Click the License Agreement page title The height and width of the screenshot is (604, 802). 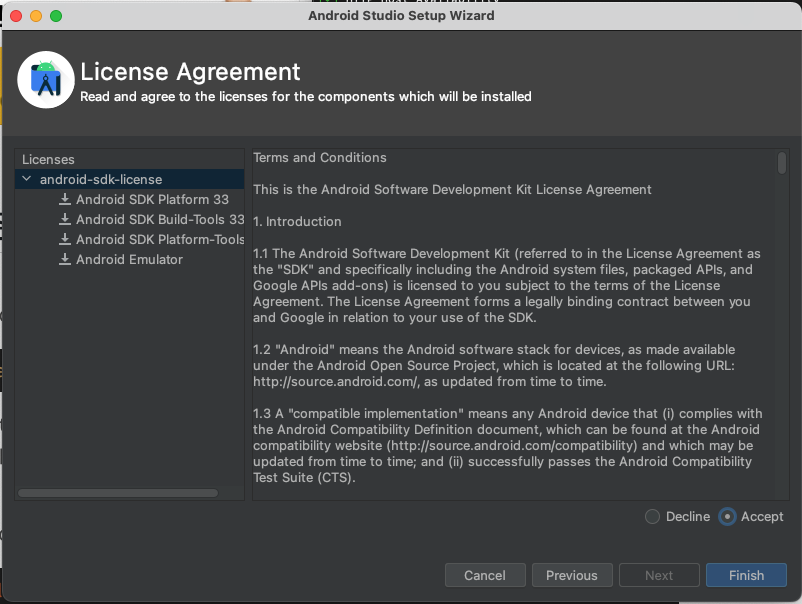click(190, 72)
